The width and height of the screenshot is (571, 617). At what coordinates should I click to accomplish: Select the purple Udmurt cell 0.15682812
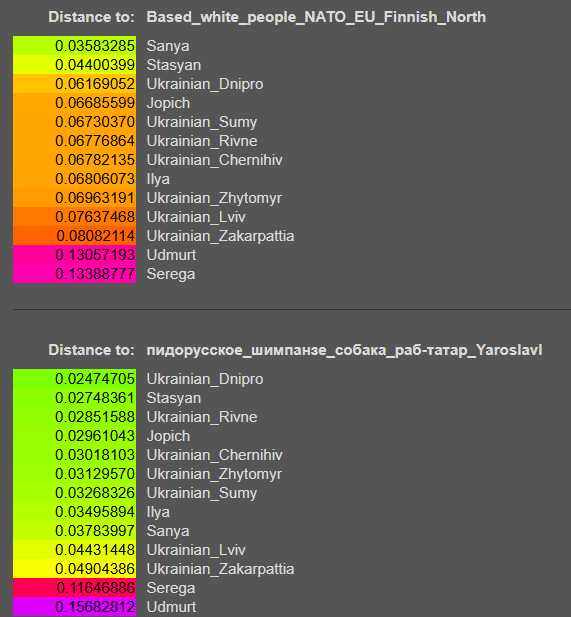point(74,606)
